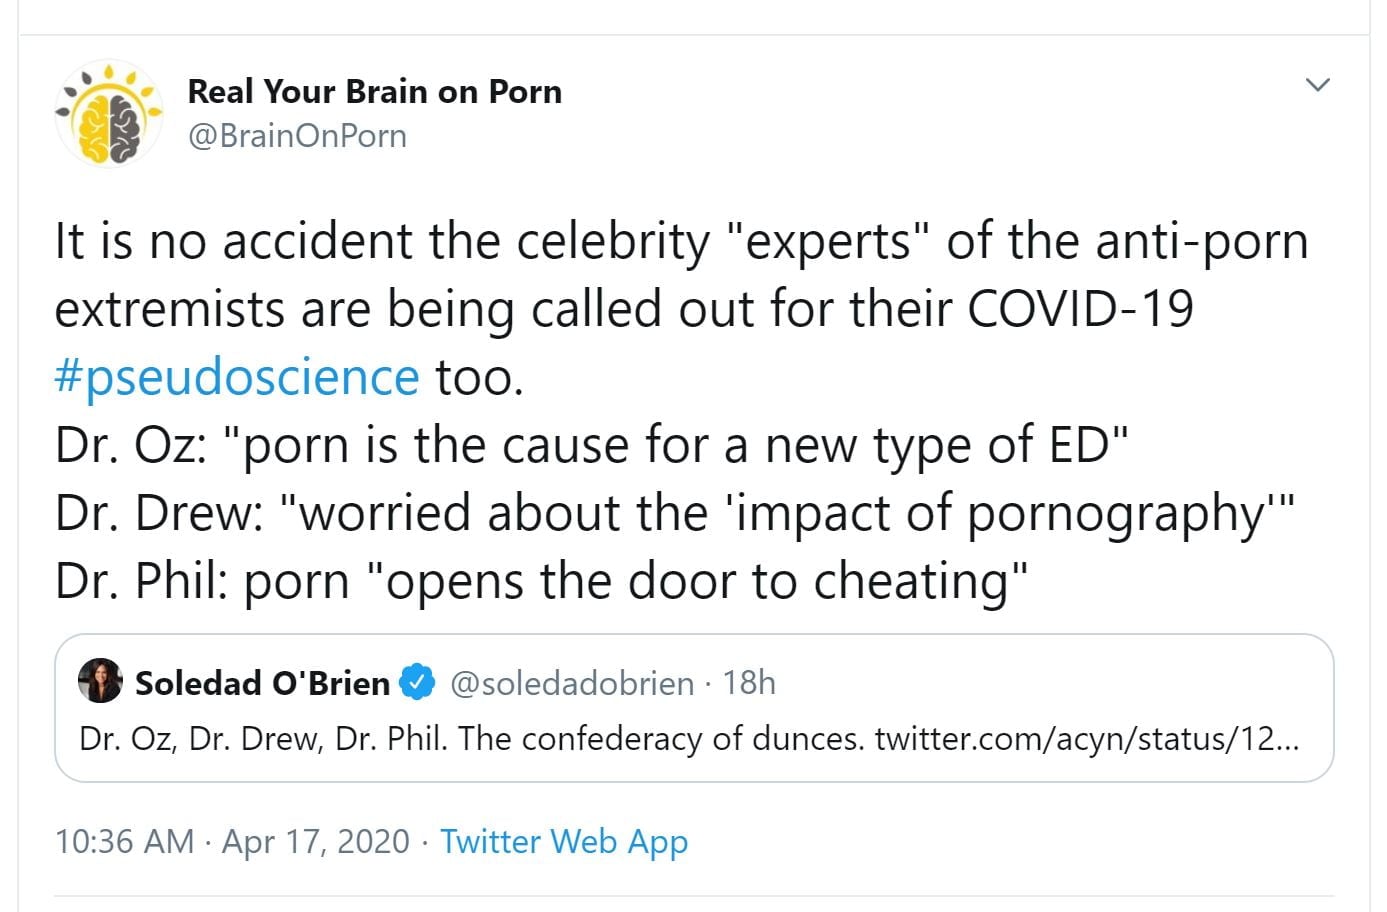Open the "Real Your Brain on Porn" profile name

[x=374, y=92]
